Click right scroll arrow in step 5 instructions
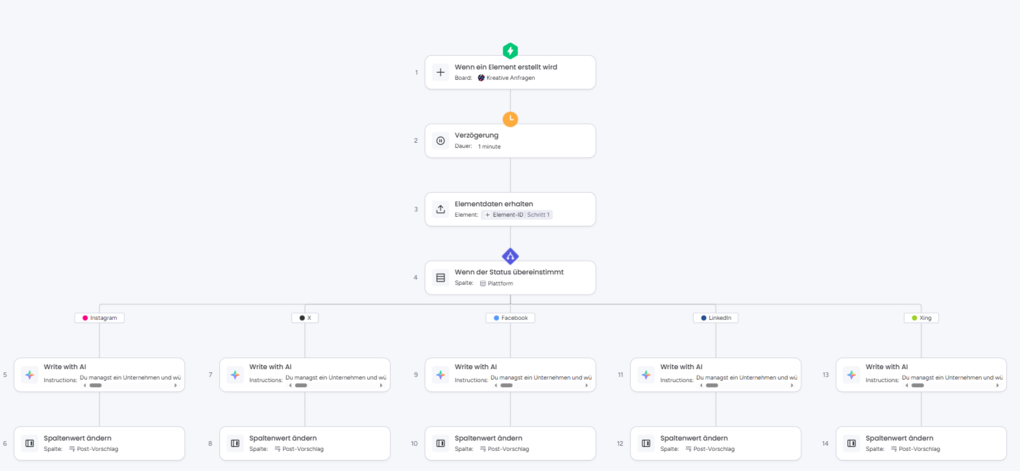 click(175, 386)
